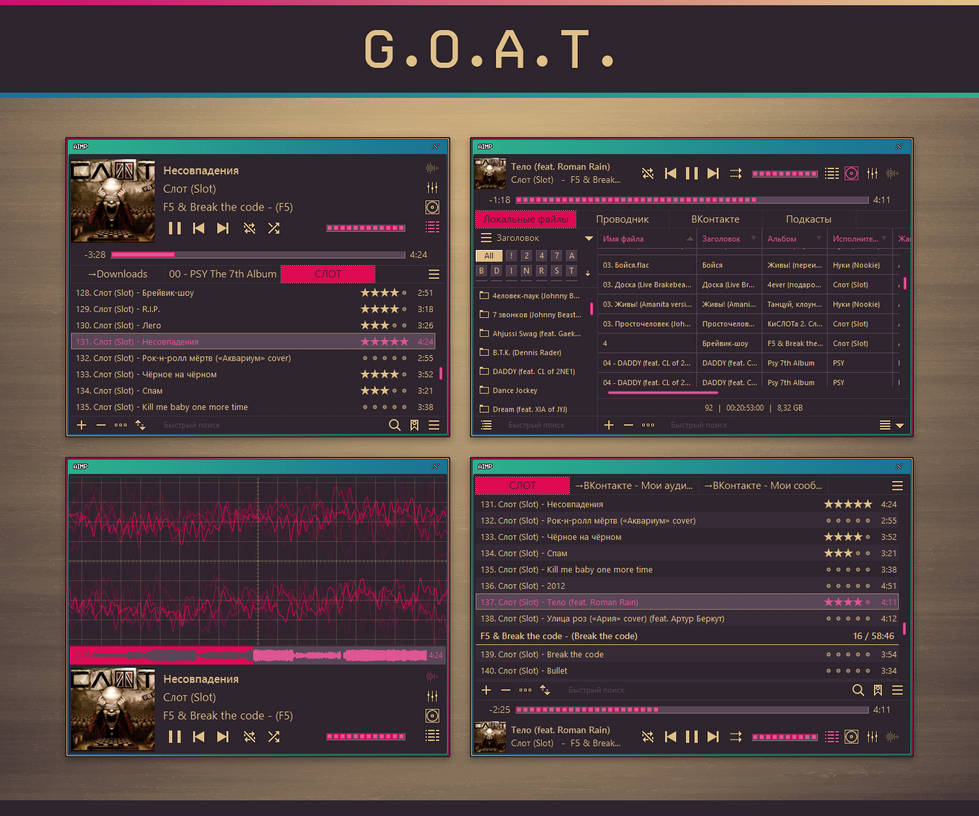Select the 03. Бойся.flac file row

point(749,265)
